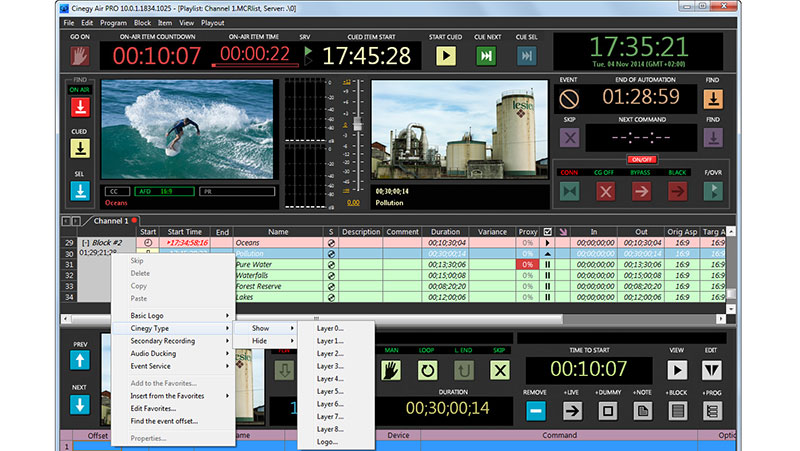Select the Channel 1 tab
The image size is (800, 451).
[111, 221]
